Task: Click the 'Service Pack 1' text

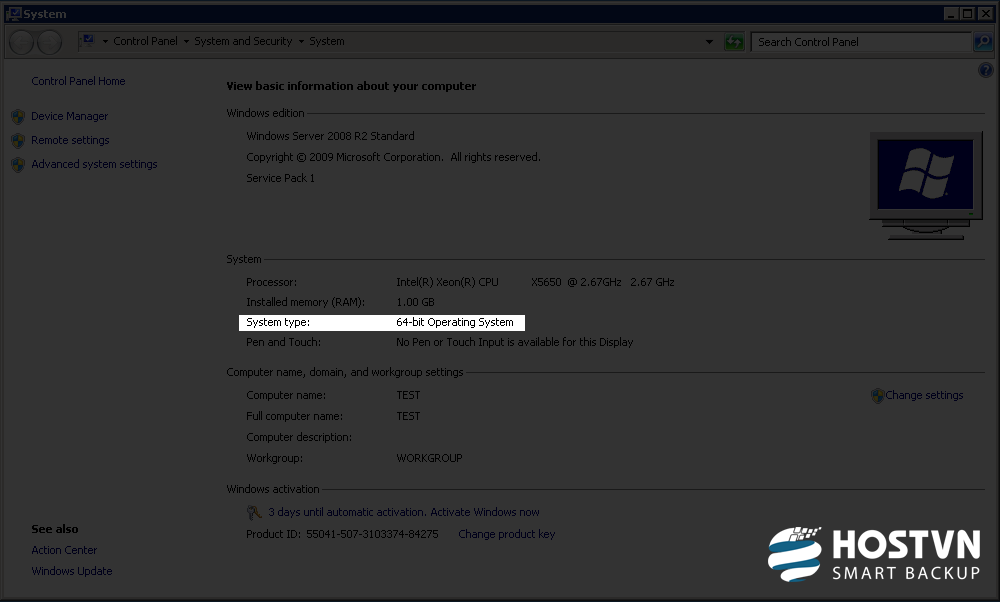Action: click(281, 178)
